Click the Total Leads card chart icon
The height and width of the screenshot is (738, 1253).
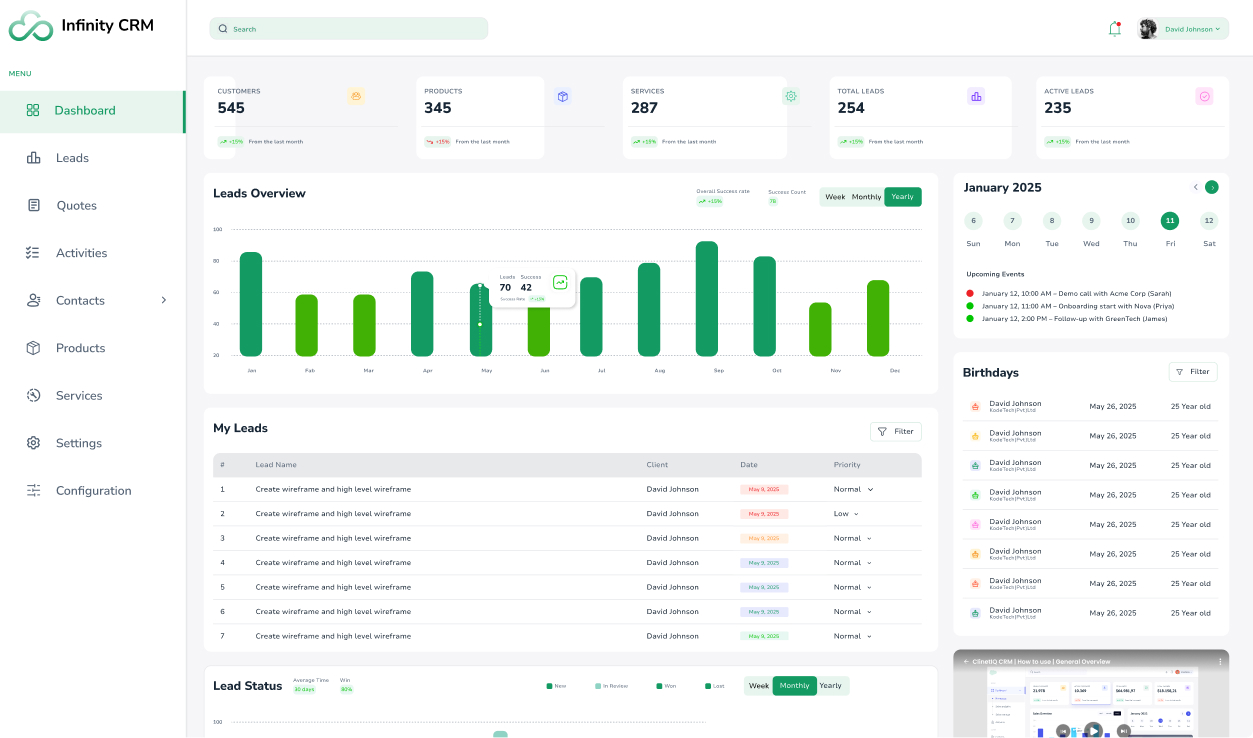tap(976, 96)
